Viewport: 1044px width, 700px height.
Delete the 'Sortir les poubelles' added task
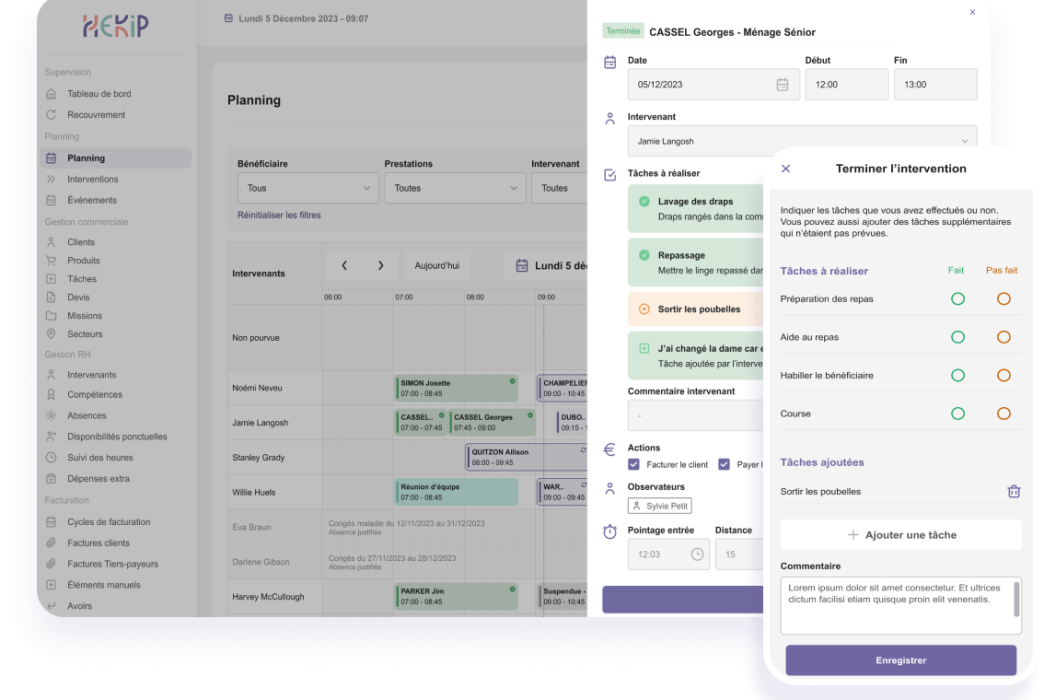pos(1013,491)
